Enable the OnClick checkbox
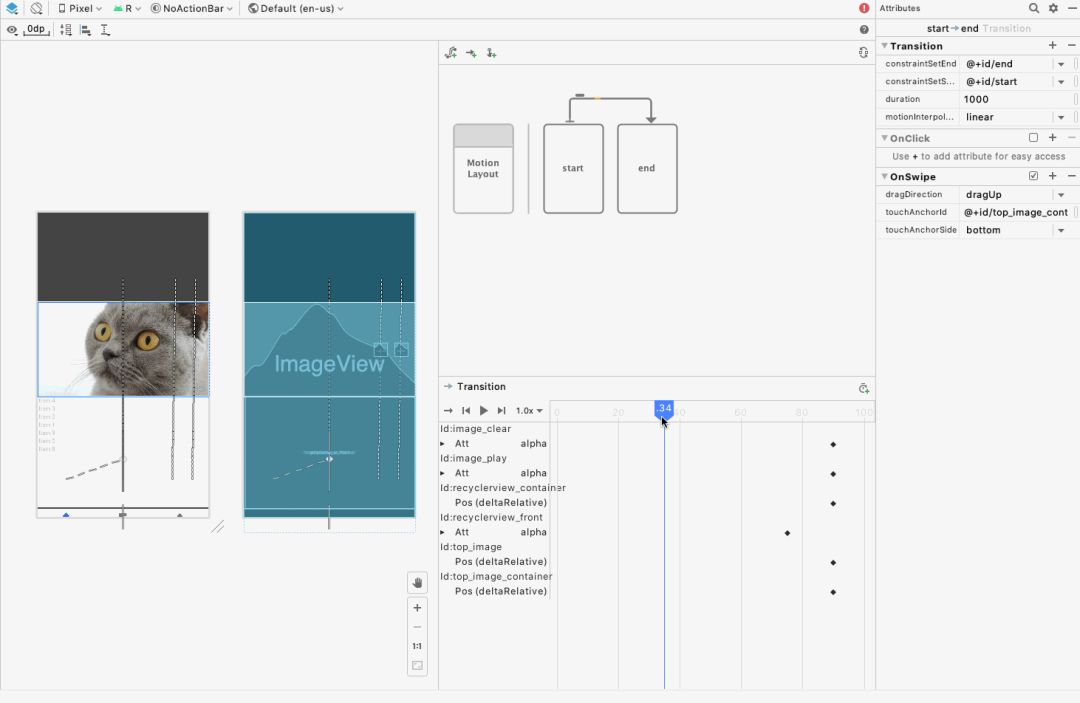1080x703 pixels. pyautogui.click(x=1033, y=138)
